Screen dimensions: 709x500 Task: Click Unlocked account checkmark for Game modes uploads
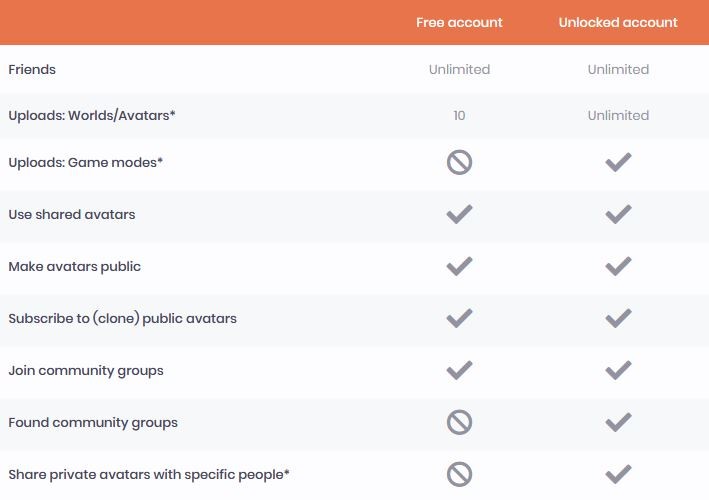[x=618, y=162]
